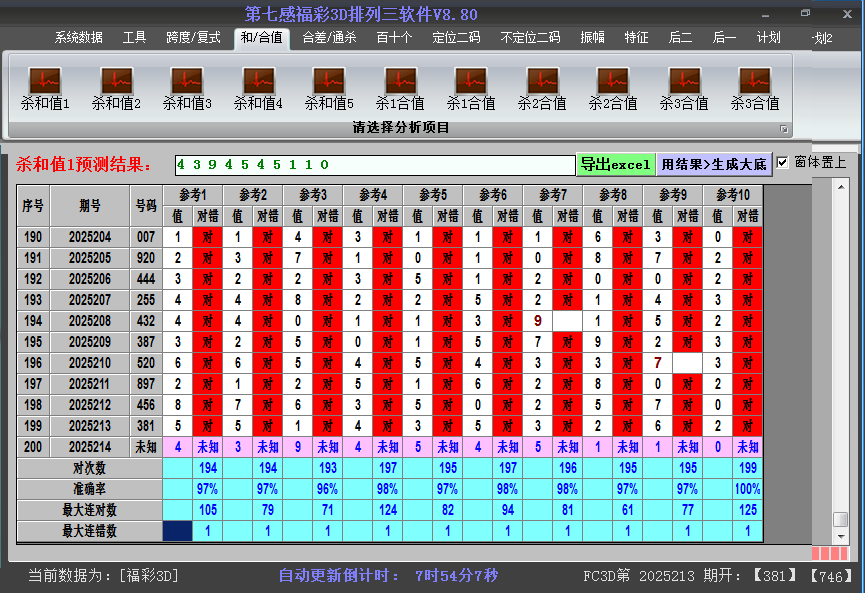The image size is (865, 593).
Task: Open the 不定位二码 tab
Action: tap(530, 38)
